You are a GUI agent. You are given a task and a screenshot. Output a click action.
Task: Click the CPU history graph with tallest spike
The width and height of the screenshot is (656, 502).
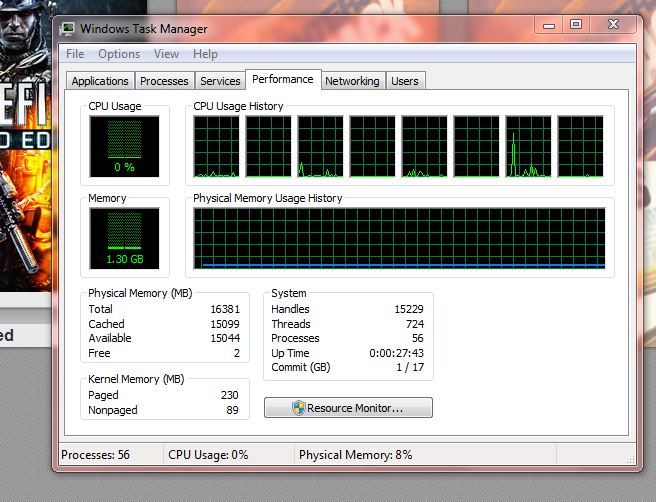(x=528, y=146)
